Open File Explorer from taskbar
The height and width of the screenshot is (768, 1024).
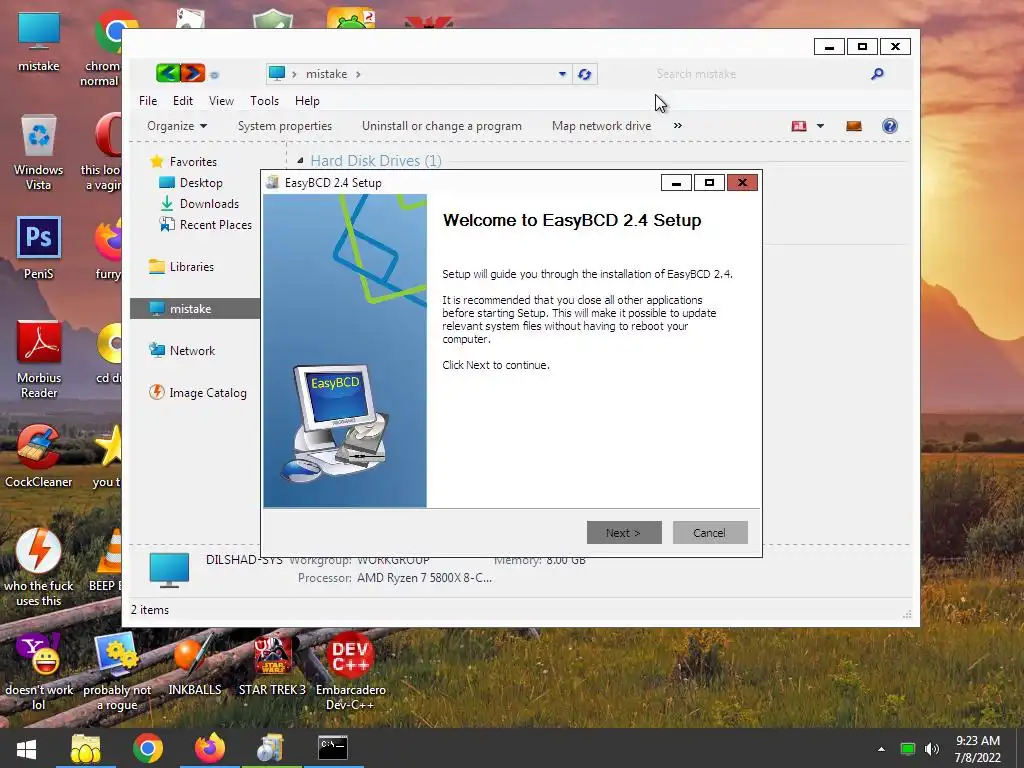tap(86, 749)
